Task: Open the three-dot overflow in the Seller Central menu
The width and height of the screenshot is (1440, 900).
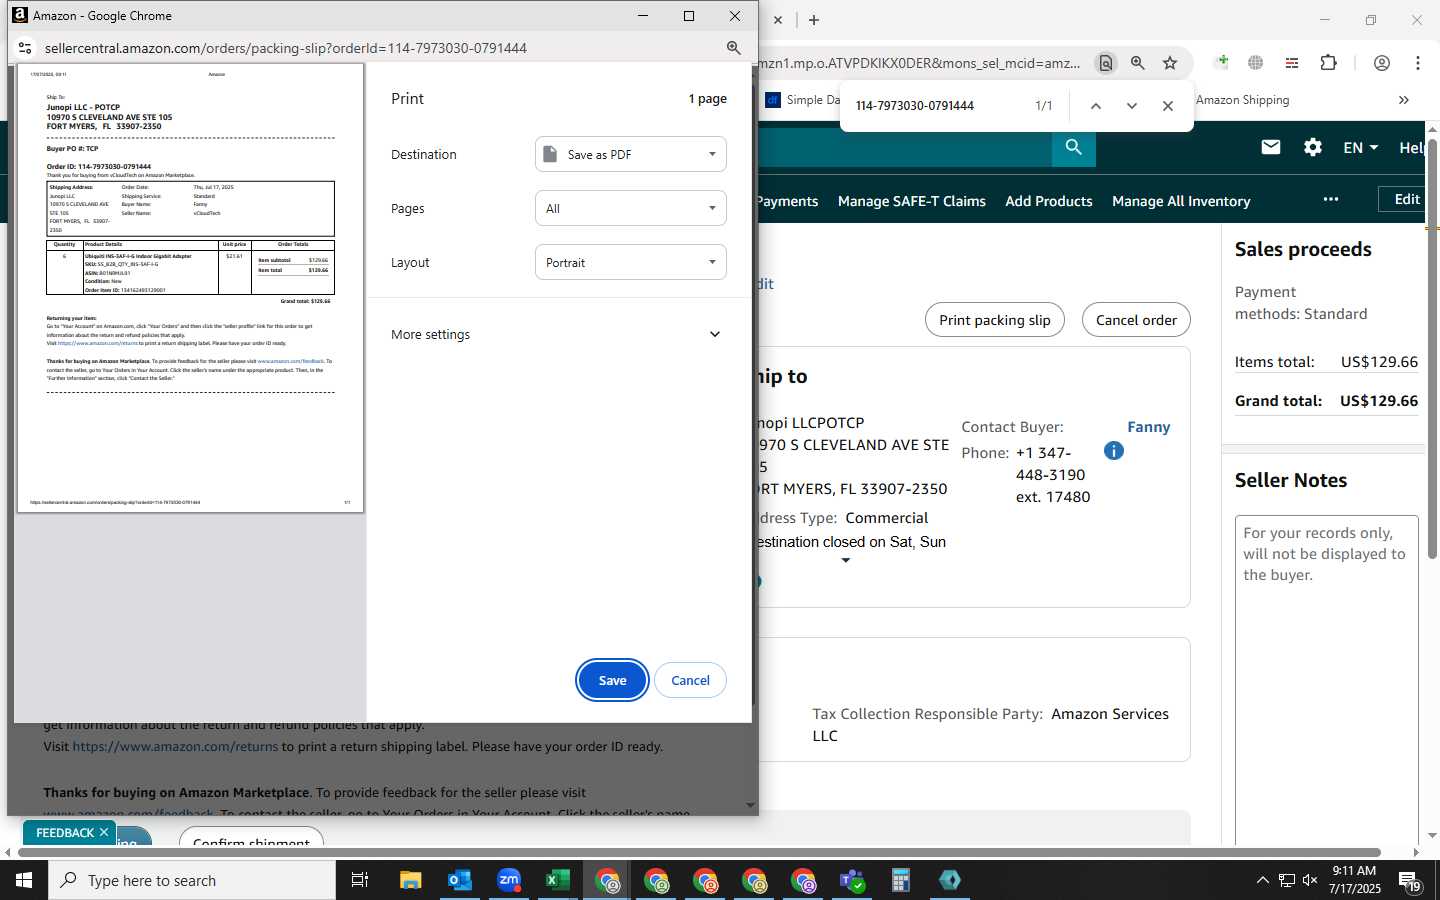Action: tap(1330, 199)
